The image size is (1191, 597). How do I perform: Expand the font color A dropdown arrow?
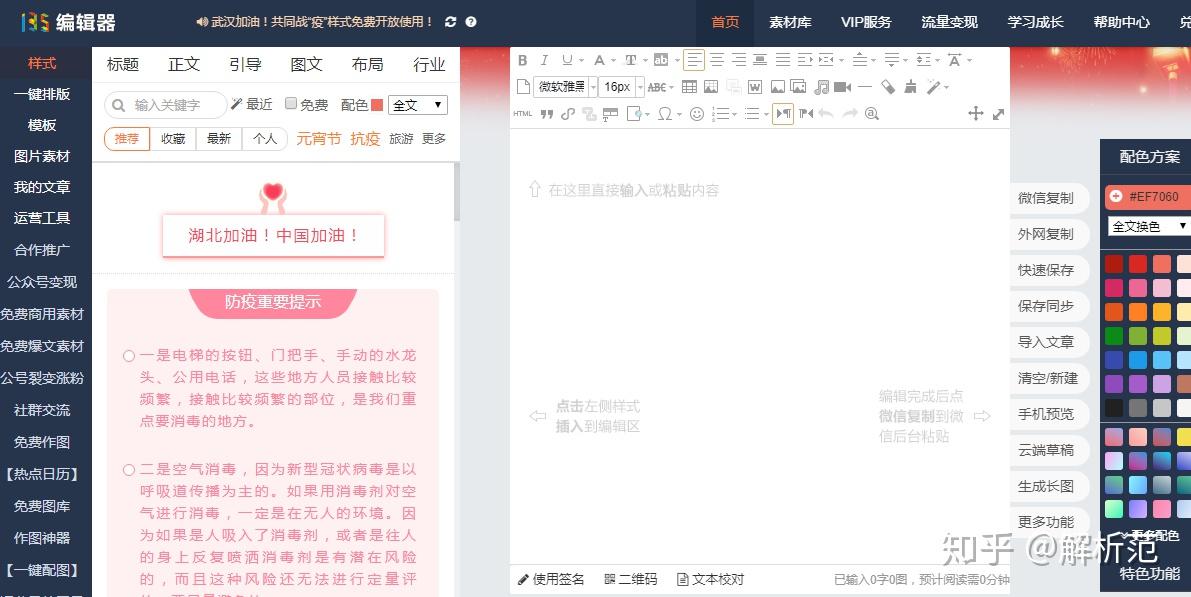(x=612, y=61)
